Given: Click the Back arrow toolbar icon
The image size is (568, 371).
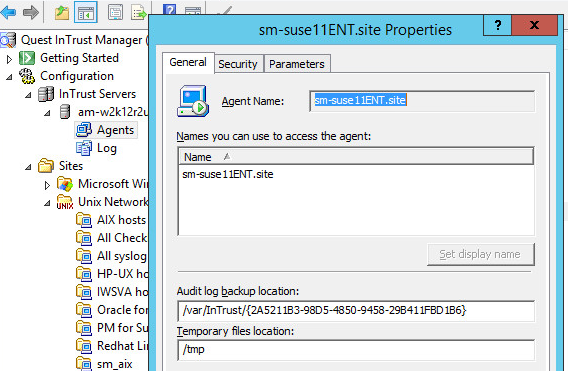Looking at the screenshot, I should coord(8,12).
